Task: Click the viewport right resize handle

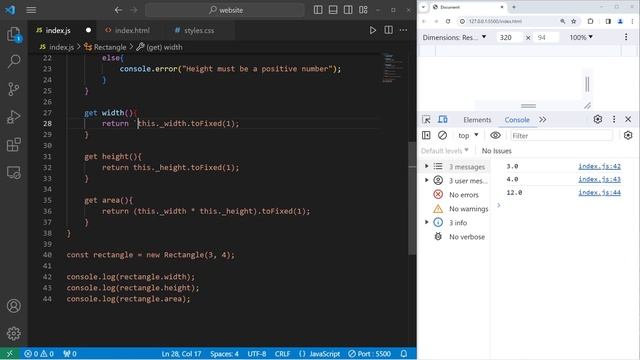Action: tap(587, 84)
